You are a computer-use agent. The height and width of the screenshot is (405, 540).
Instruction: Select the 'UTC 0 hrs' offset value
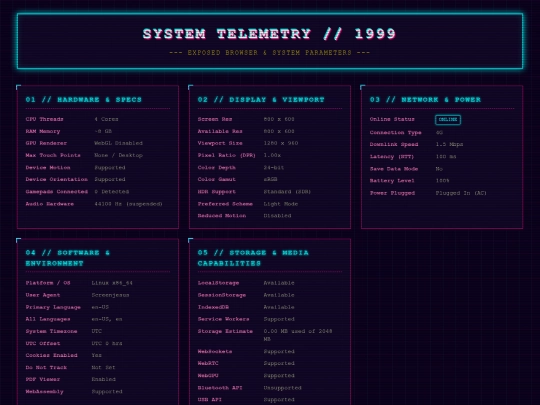(107, 343)
